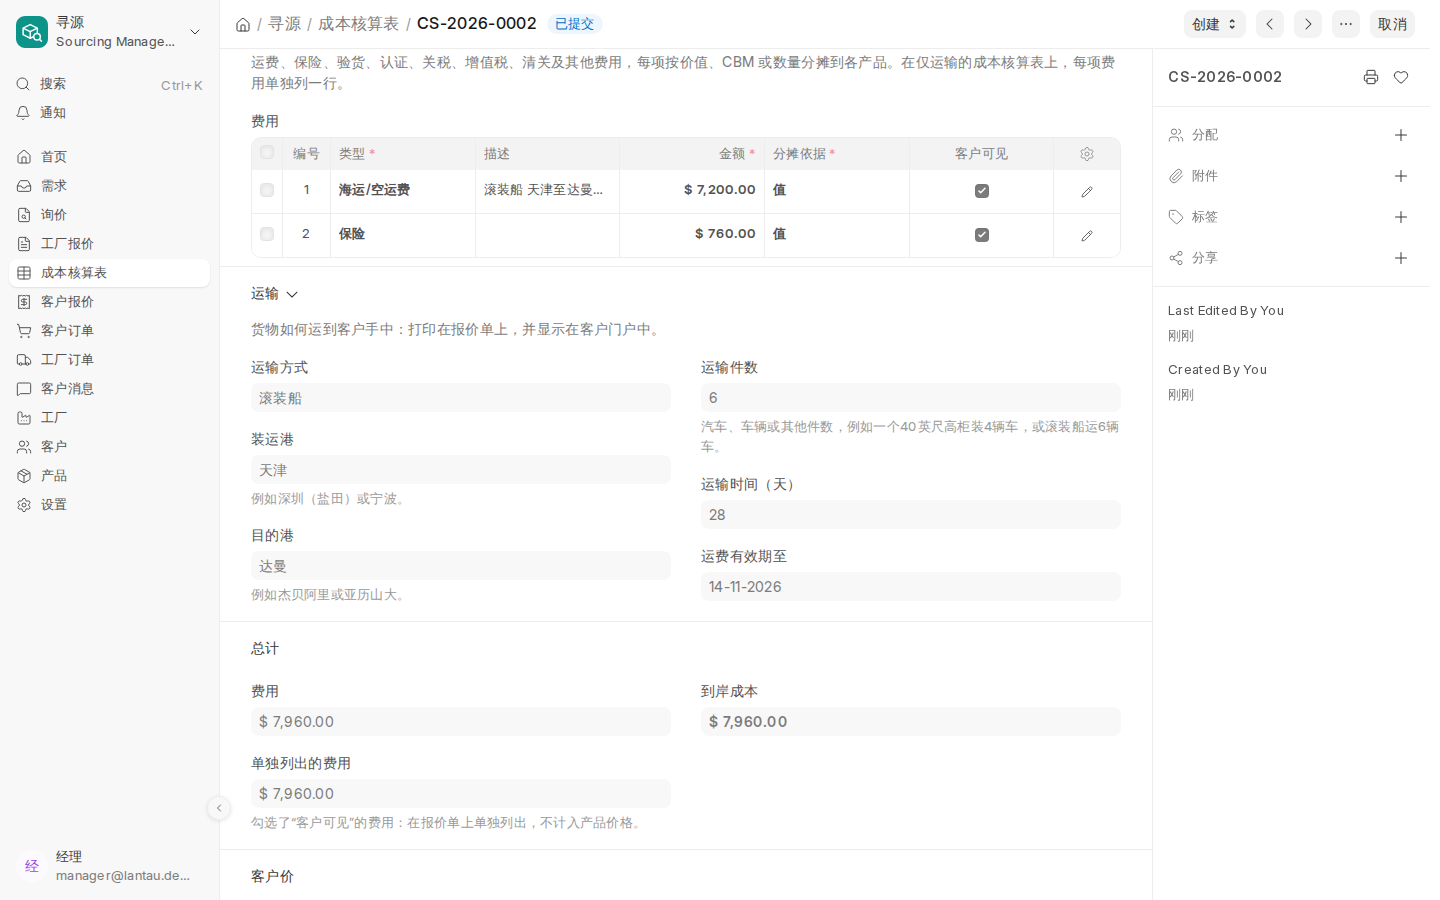
Task: Open the home breadcrumb icon
Action: [243, 24]
